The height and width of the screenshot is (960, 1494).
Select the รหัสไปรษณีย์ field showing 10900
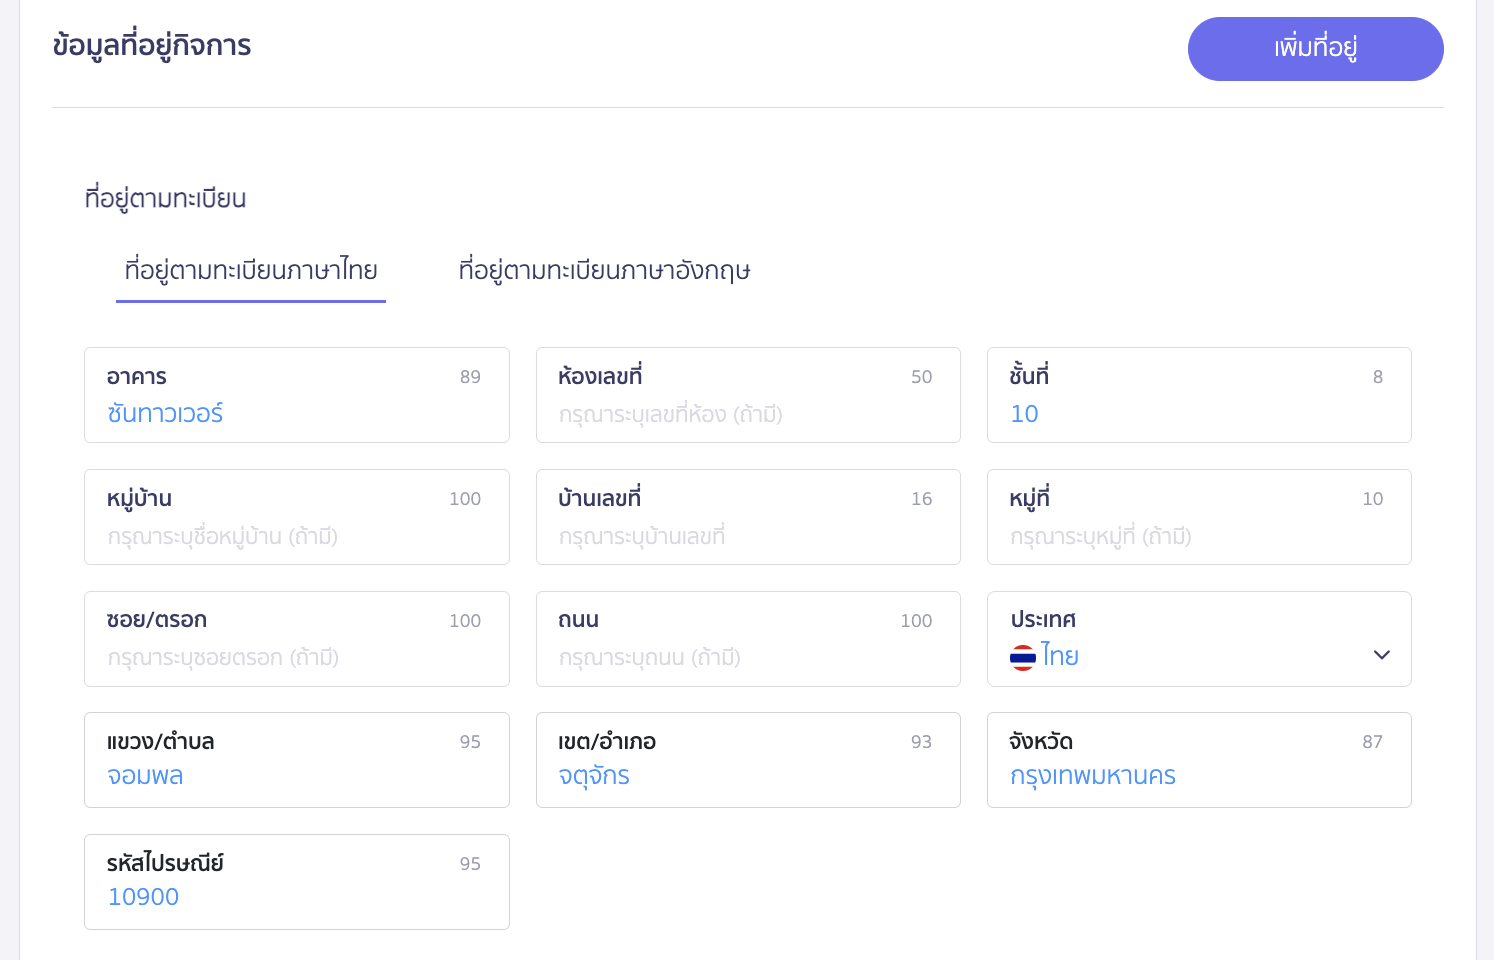[296, 882]
